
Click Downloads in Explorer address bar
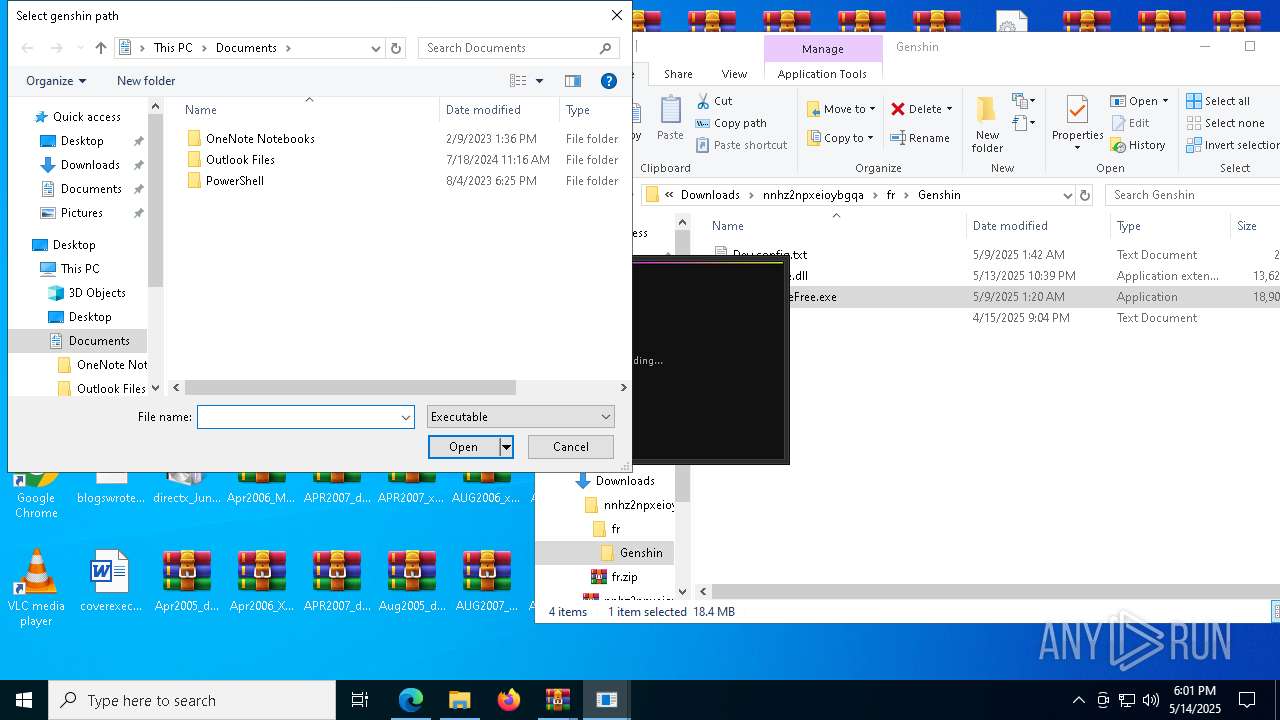pyautogui.click(x=710, y=195)
